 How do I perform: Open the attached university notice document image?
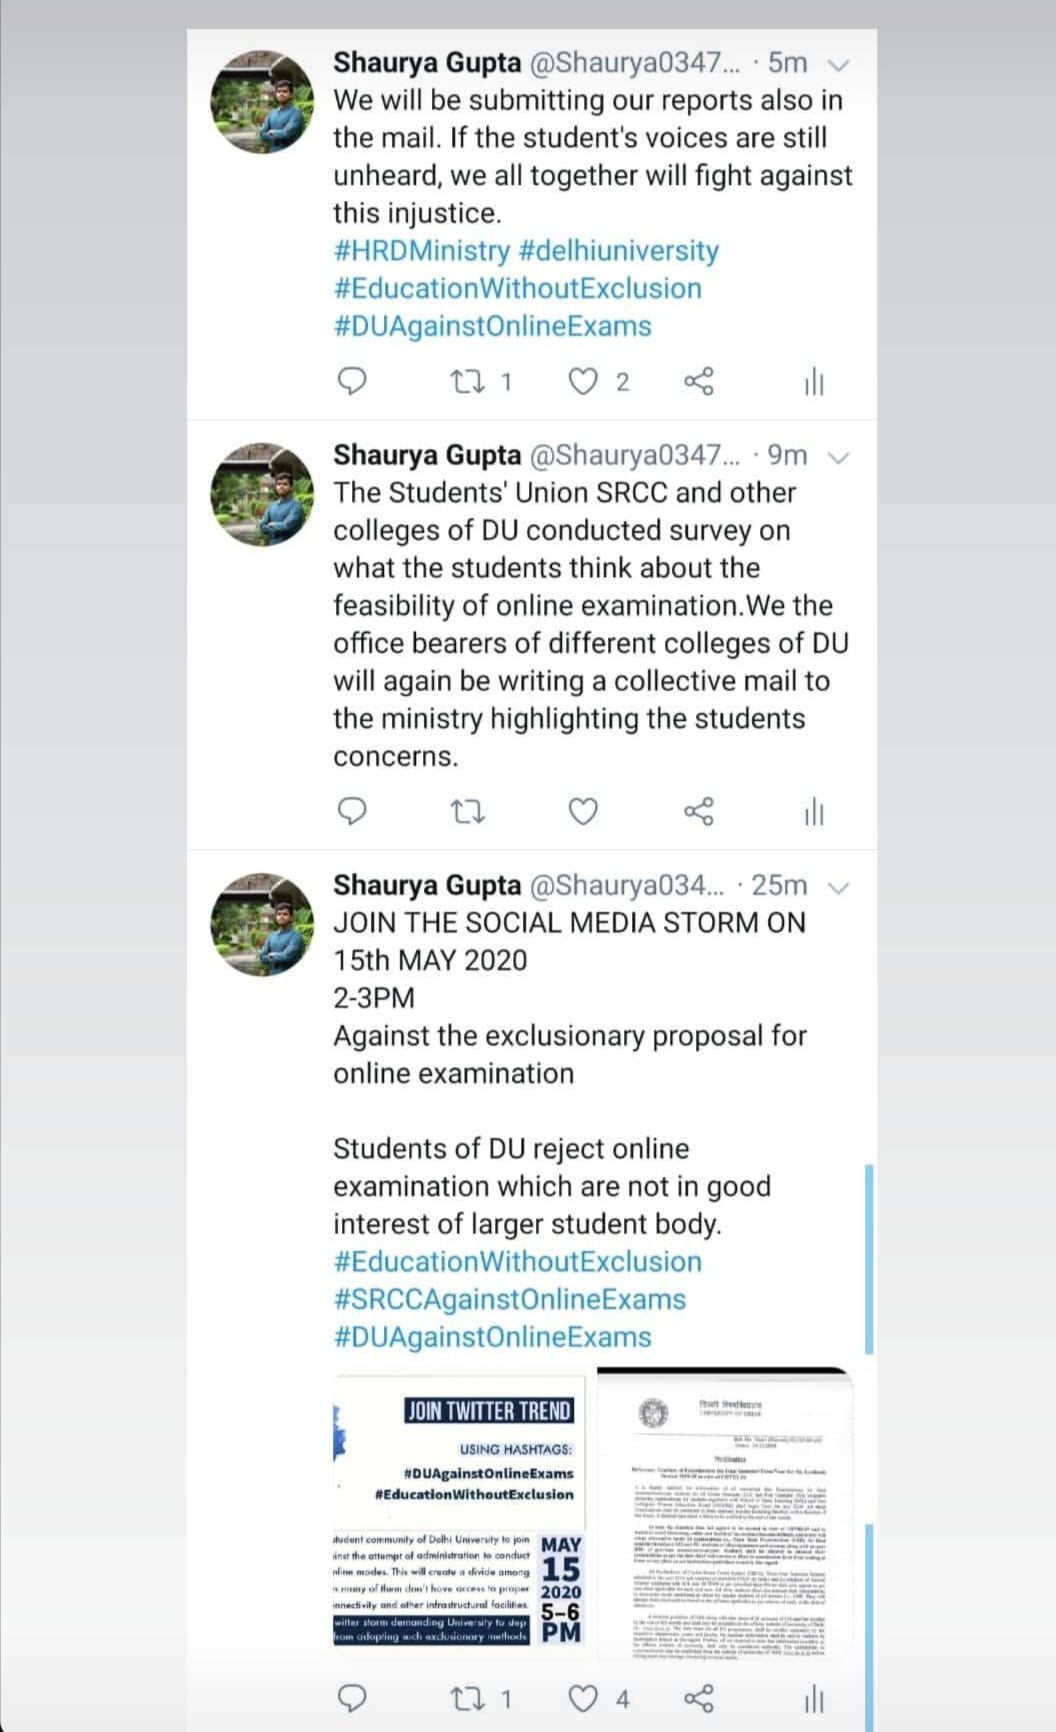[x=725, y=1516]
